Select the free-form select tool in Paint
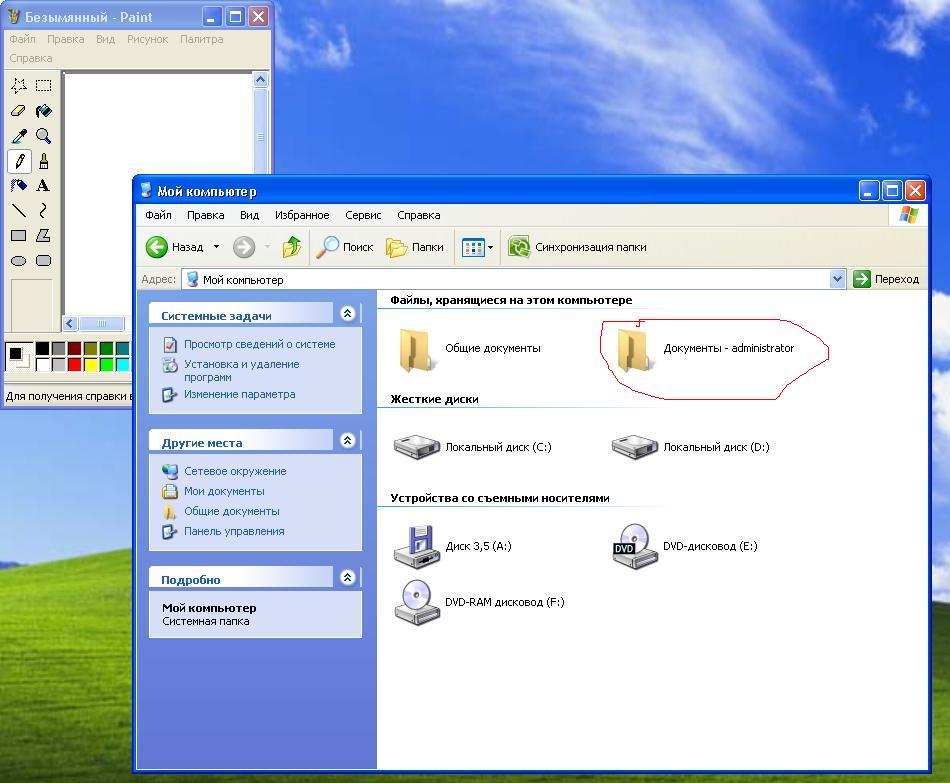The height and width of the screenshot is (783, 950). 19,85
